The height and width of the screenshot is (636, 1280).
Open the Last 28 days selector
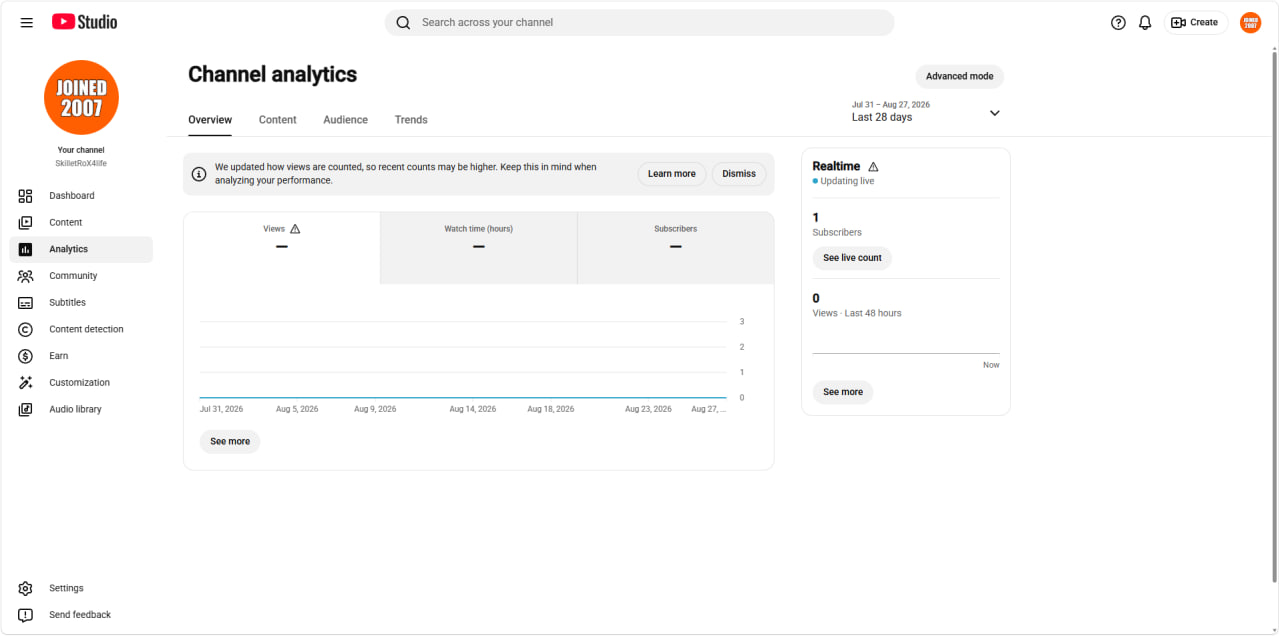tap(926, 111)
